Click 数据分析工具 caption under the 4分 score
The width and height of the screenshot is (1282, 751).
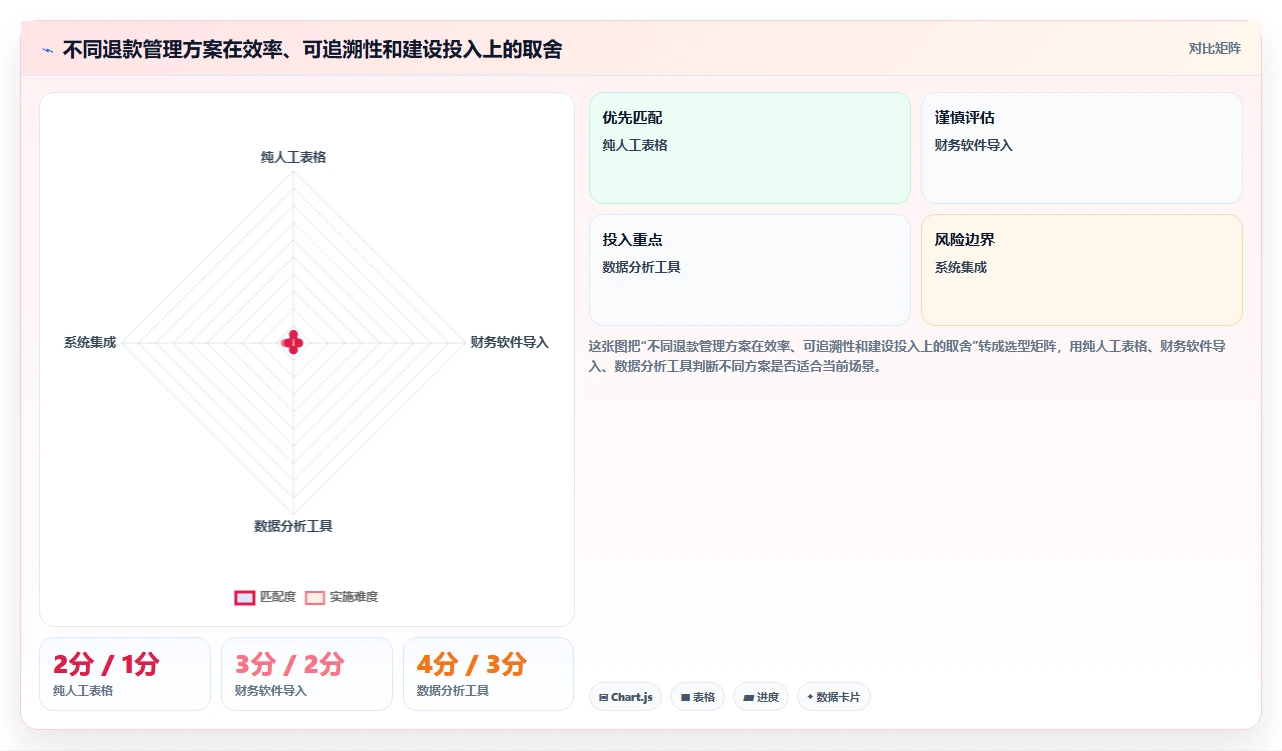coord(453,691)
